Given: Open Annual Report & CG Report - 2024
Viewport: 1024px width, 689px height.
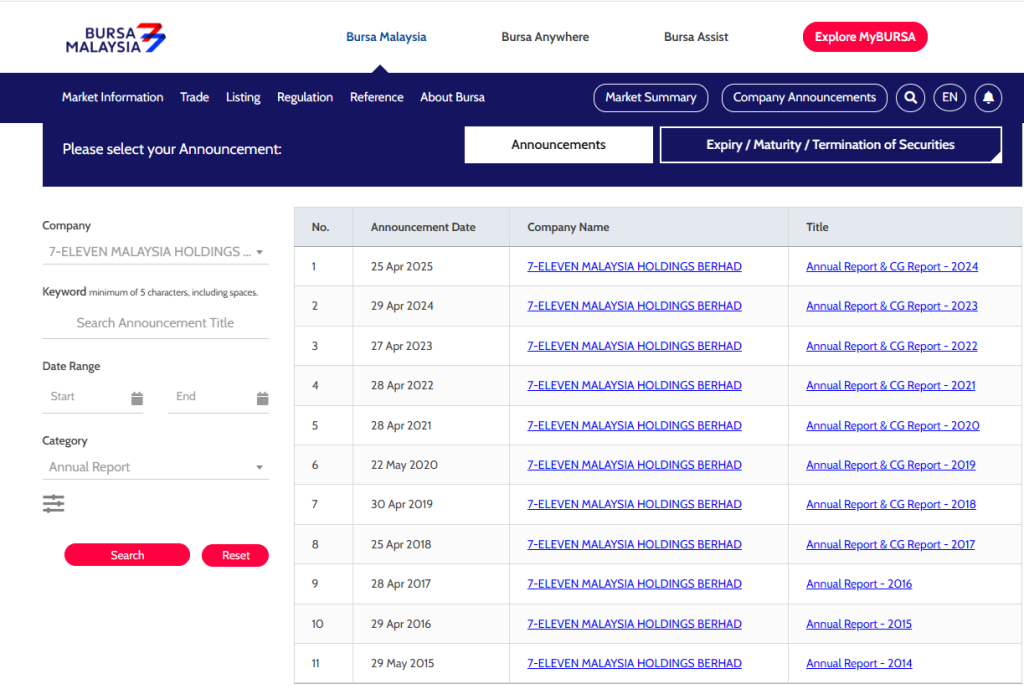Looking at the screenshot, I should [x=891, y=266].
